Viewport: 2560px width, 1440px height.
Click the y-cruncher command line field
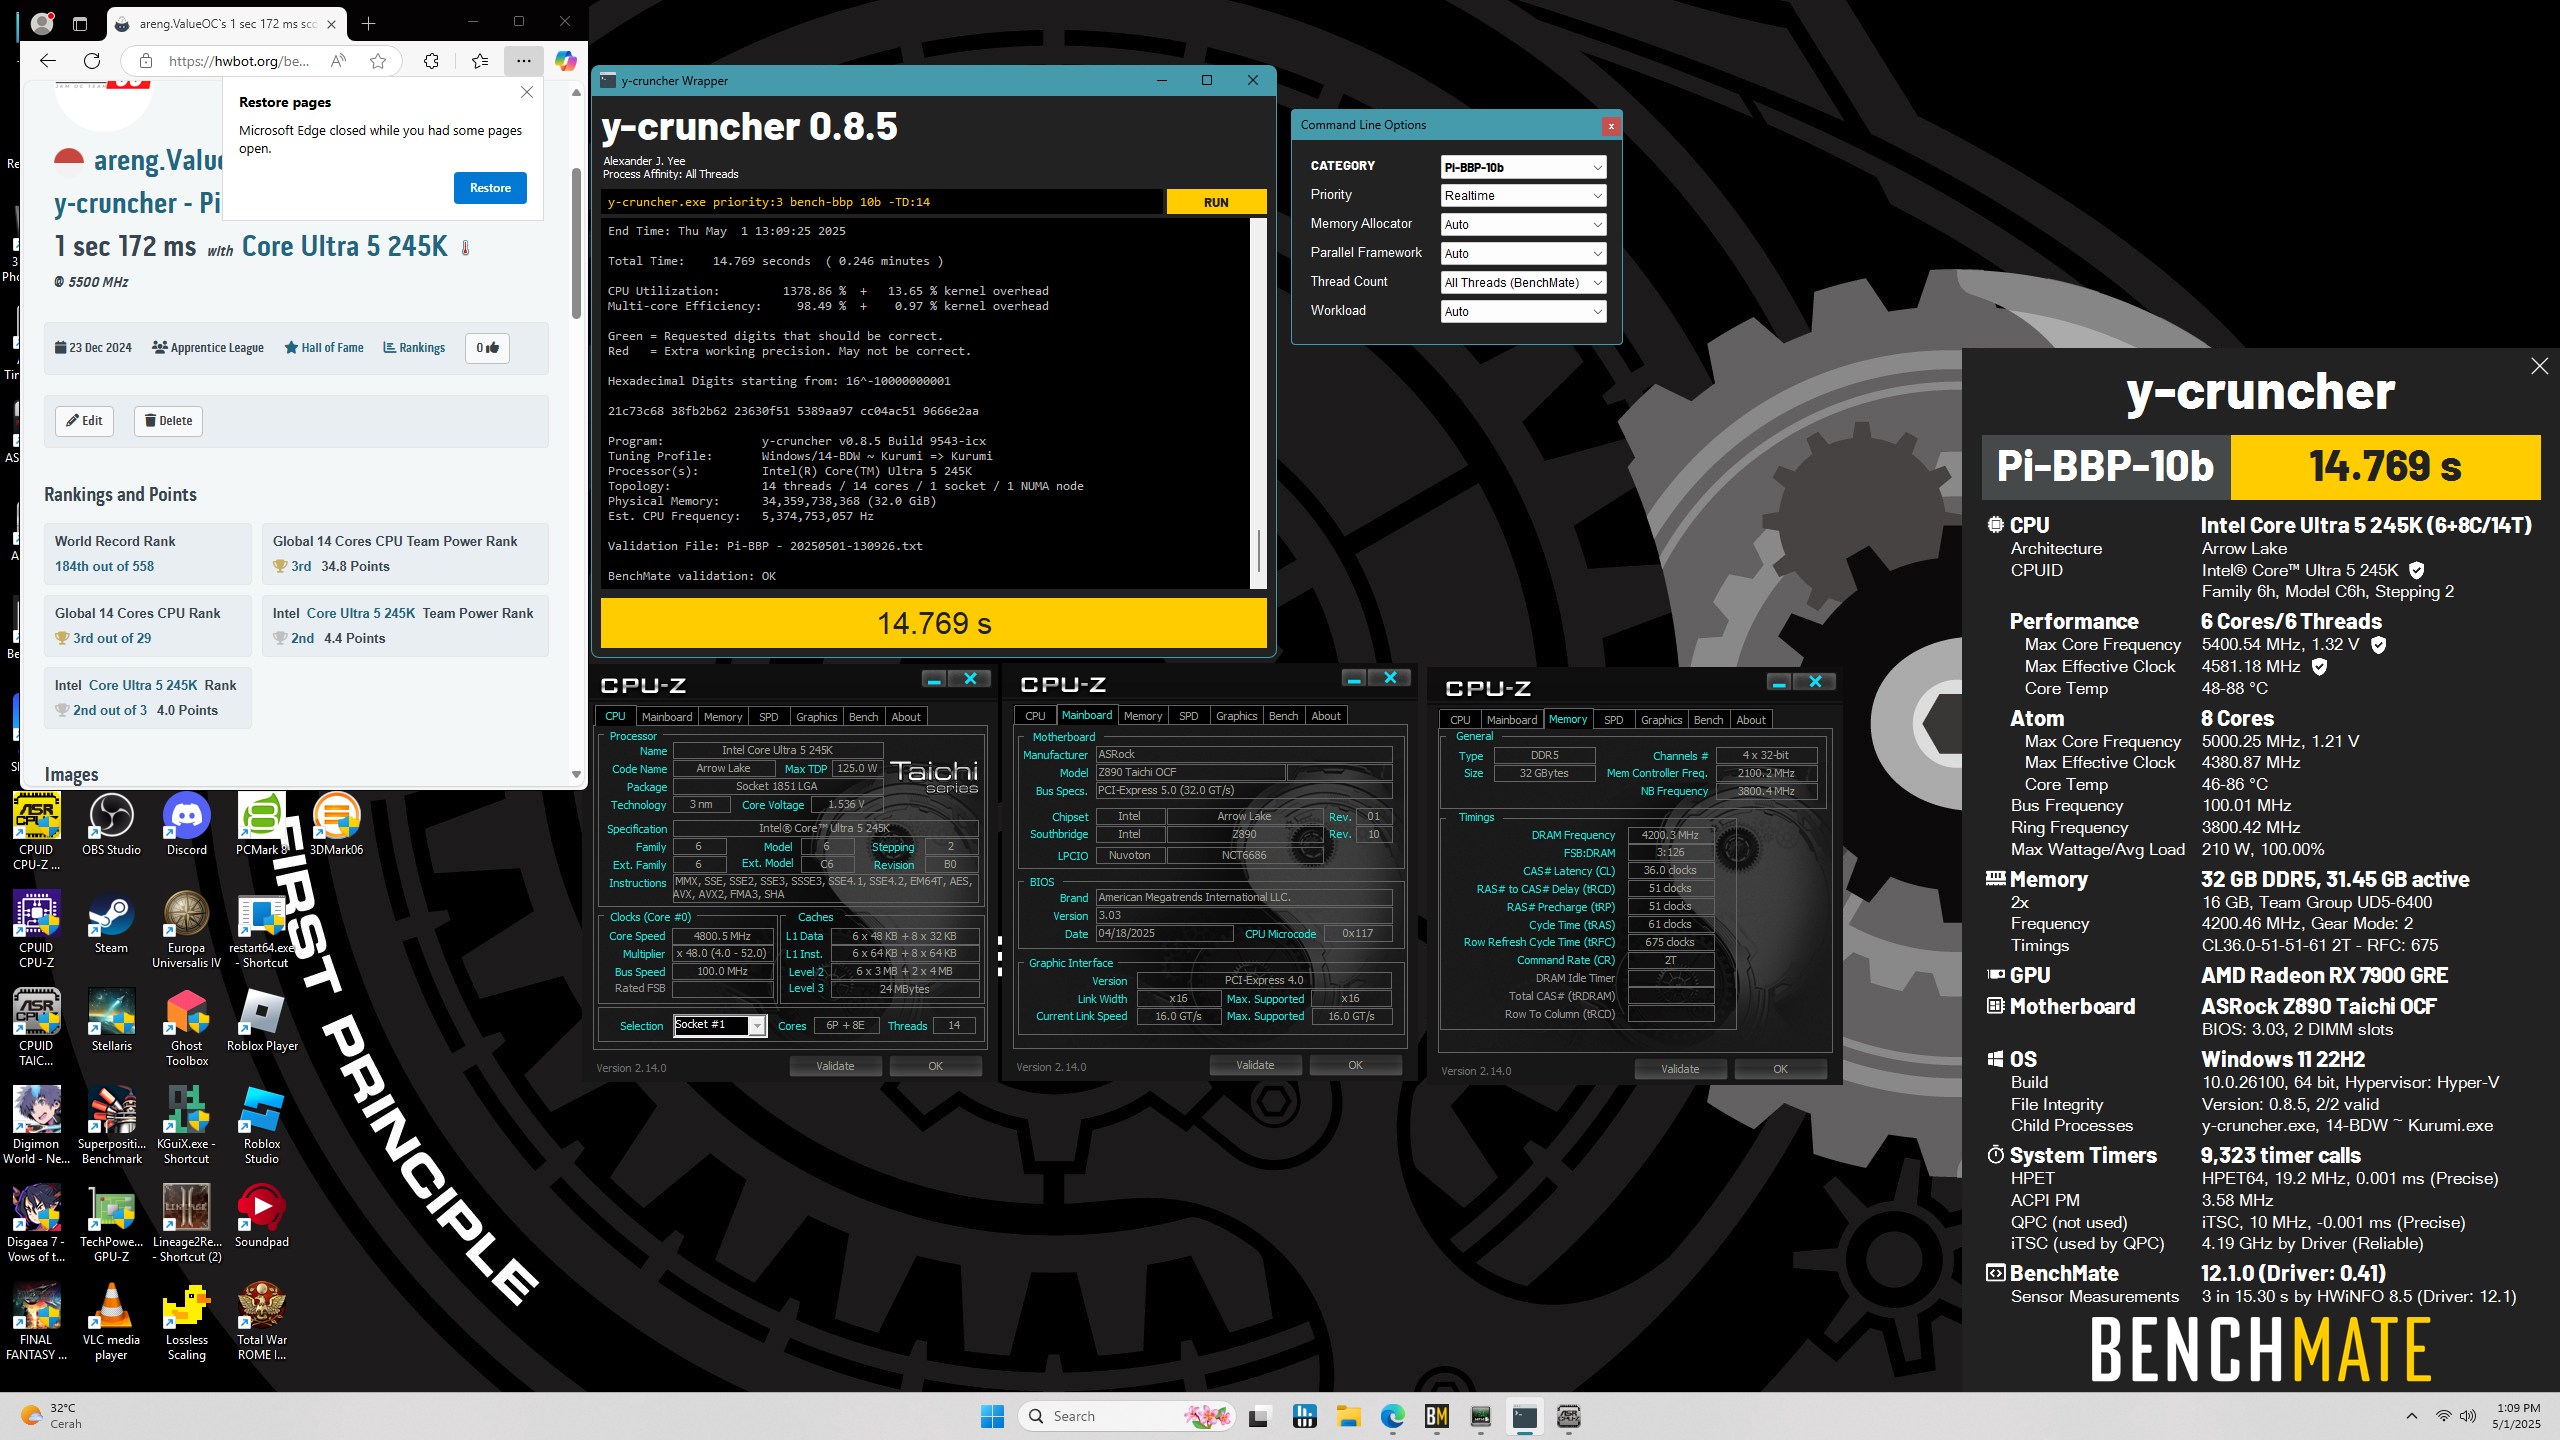(x=881, y=202)
